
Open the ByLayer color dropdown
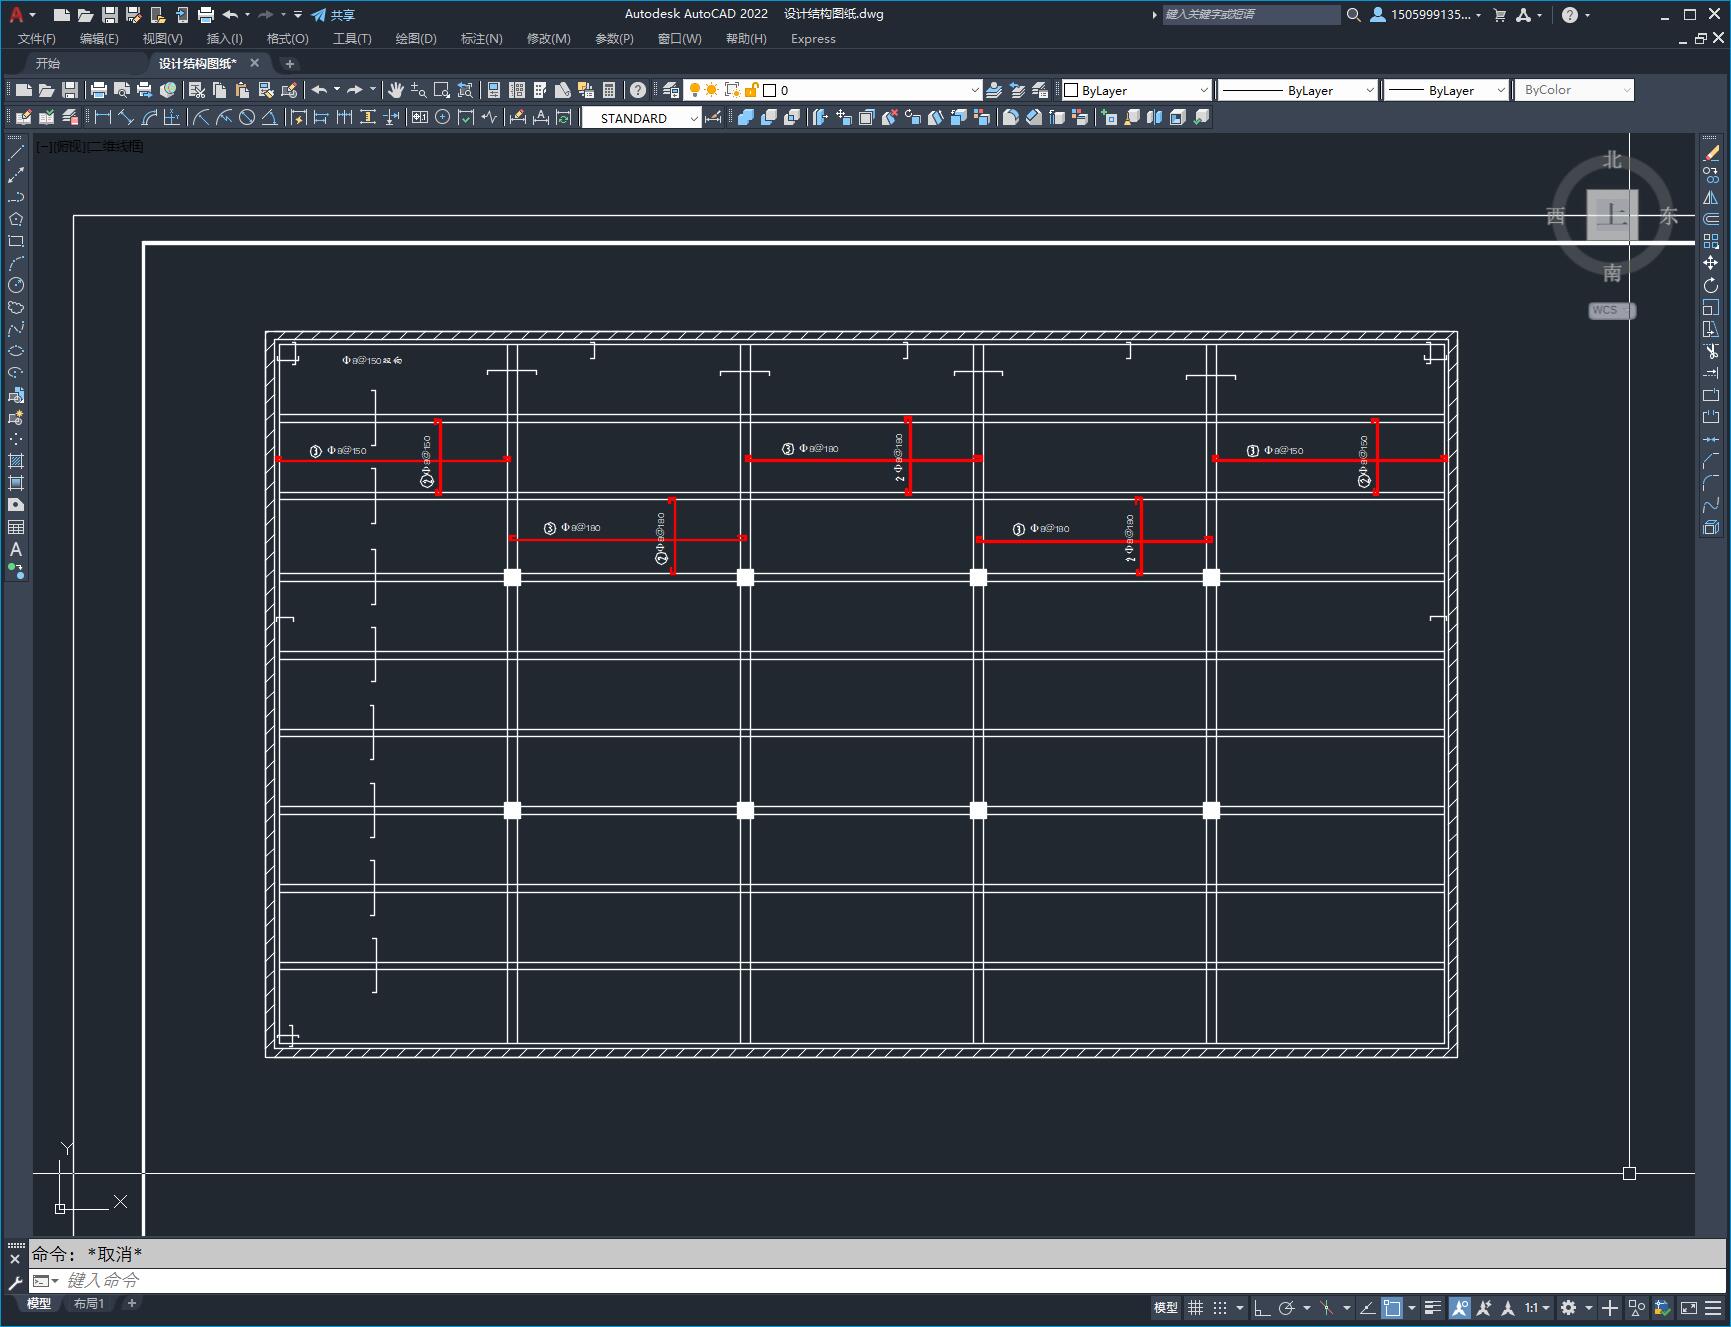pos(1136,90)
